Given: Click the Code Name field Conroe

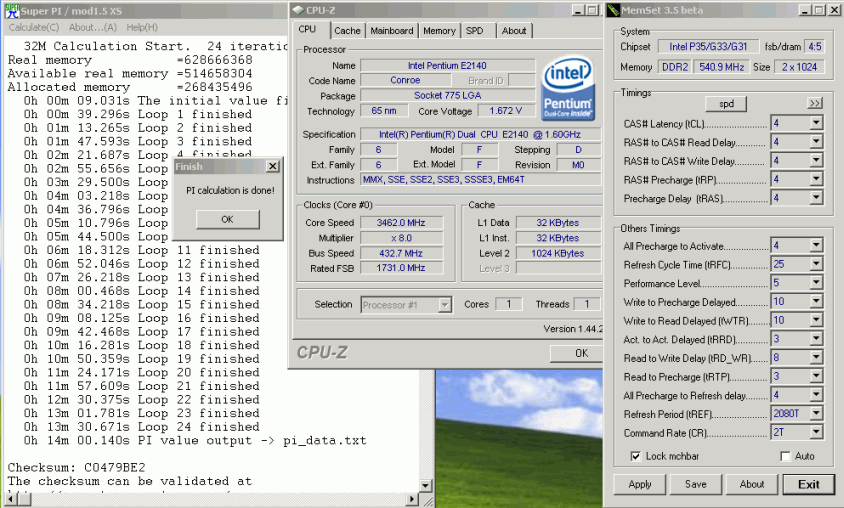Looking at the screenshot, I should pos(405,80).
